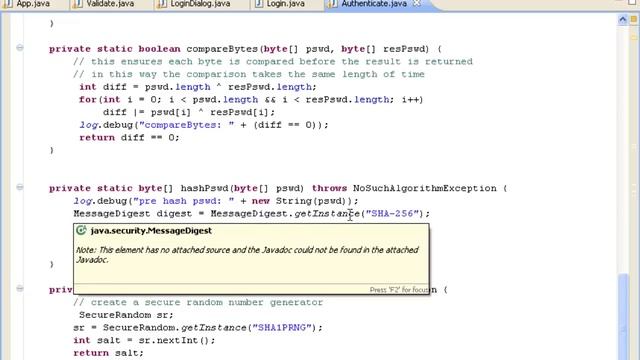Click the hashPswd method name

[204, 189]
